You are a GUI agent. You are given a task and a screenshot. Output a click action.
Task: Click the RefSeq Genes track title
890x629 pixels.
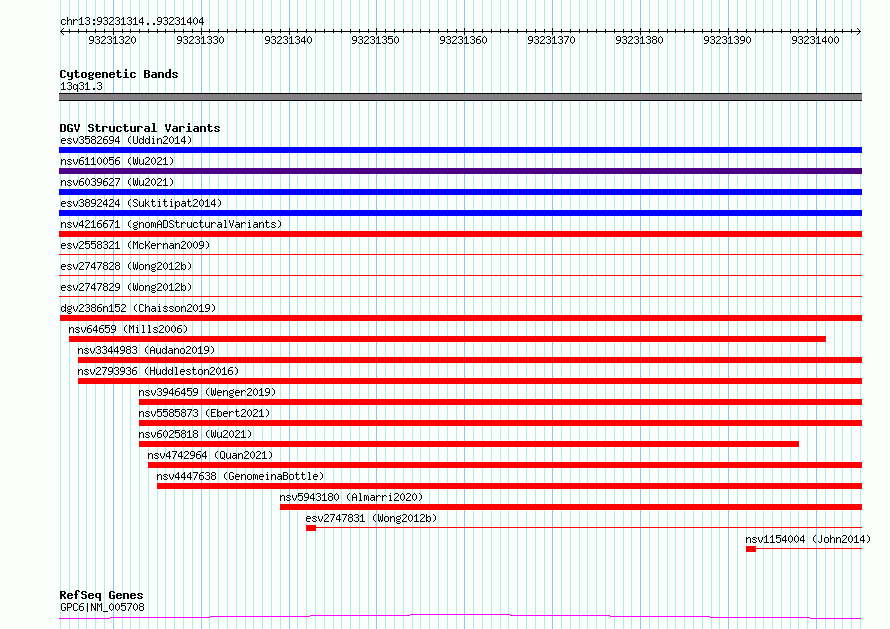click(101, 596)
